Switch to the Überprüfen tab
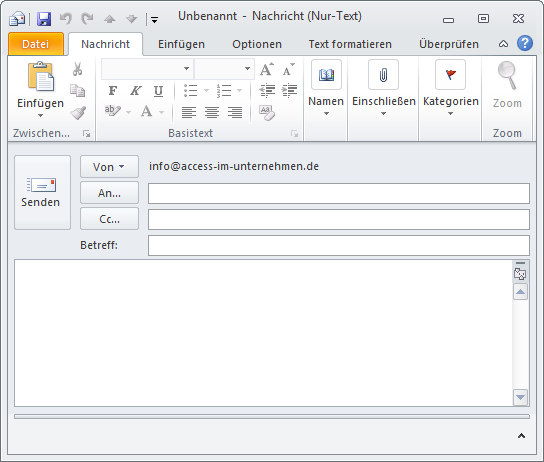 [449, 44]
